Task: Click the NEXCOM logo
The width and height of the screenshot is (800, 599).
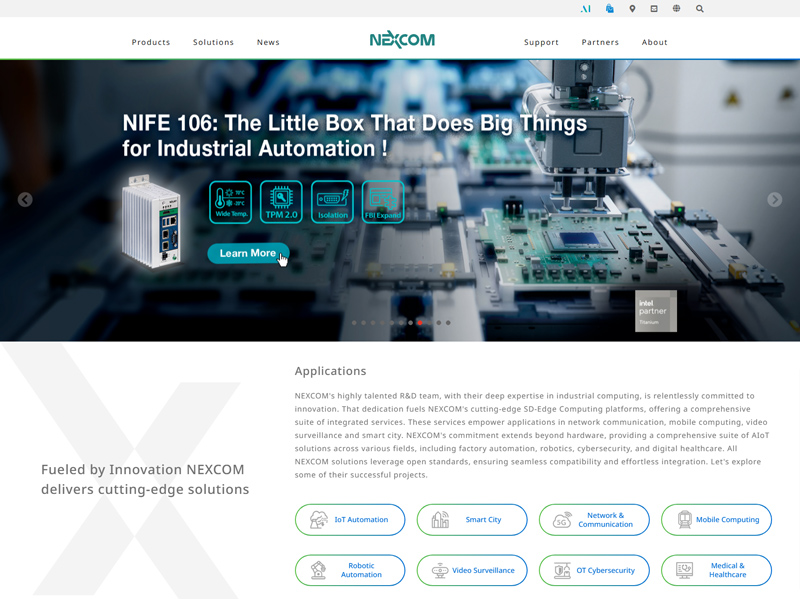Action: pyautogui.click(x=402, y=40)
